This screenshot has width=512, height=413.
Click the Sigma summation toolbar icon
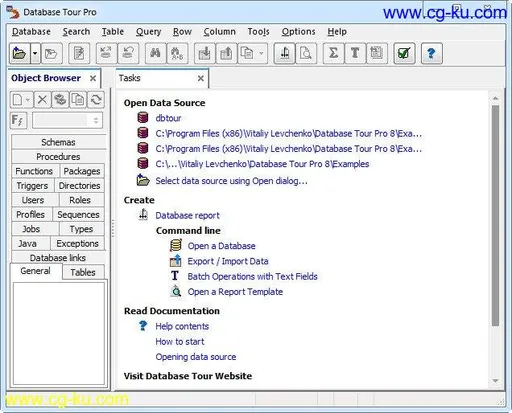(333, 53)
